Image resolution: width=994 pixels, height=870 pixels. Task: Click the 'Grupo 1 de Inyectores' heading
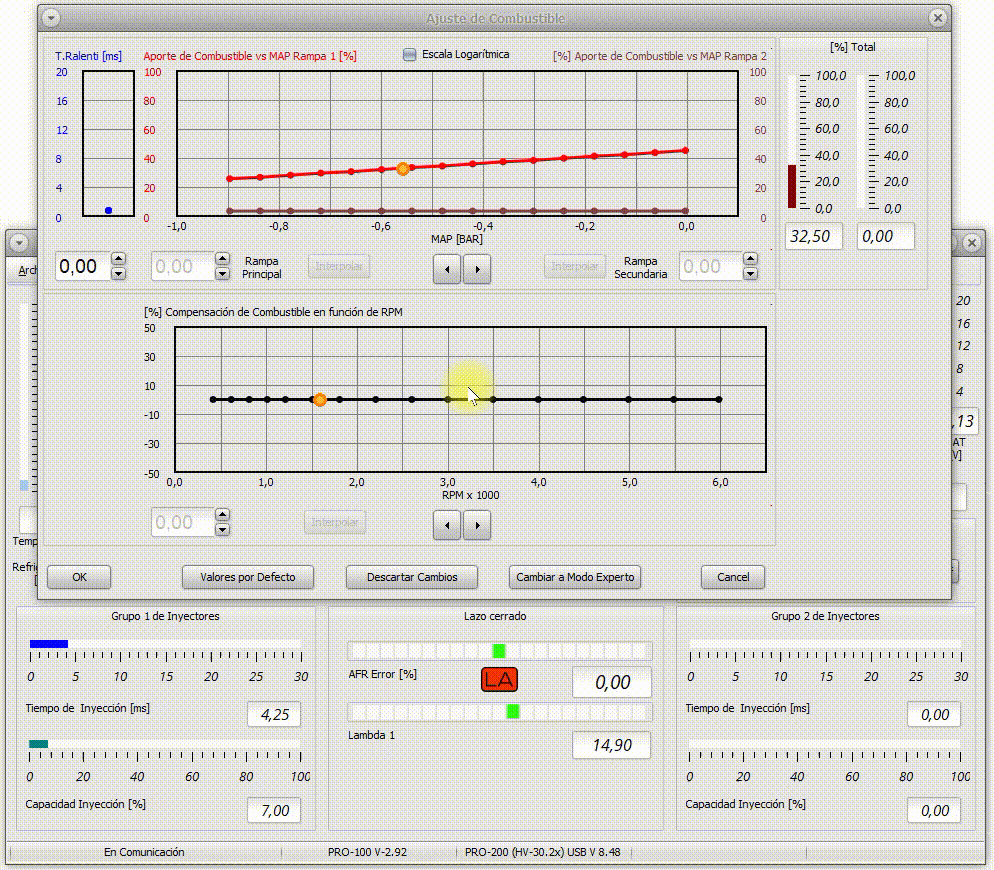click(x=165, y=616)
